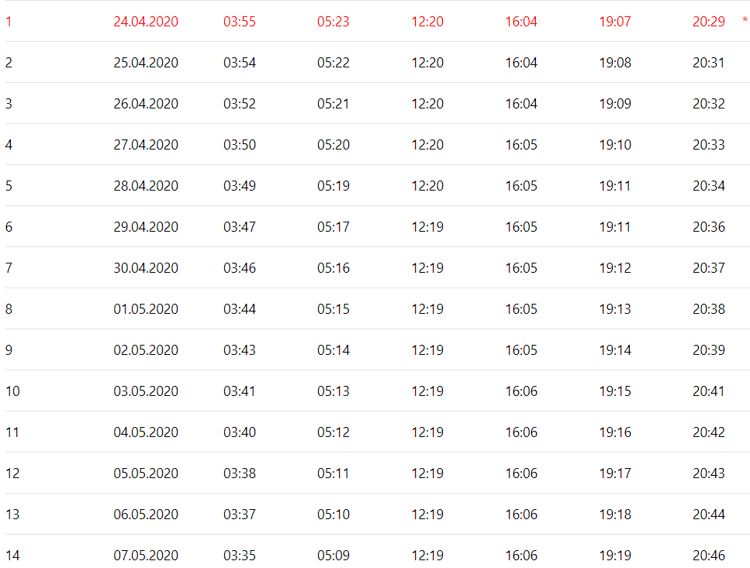The image size is (750, 568).
Task: Click the date 02.05.2020
Action: coord(146,349)
